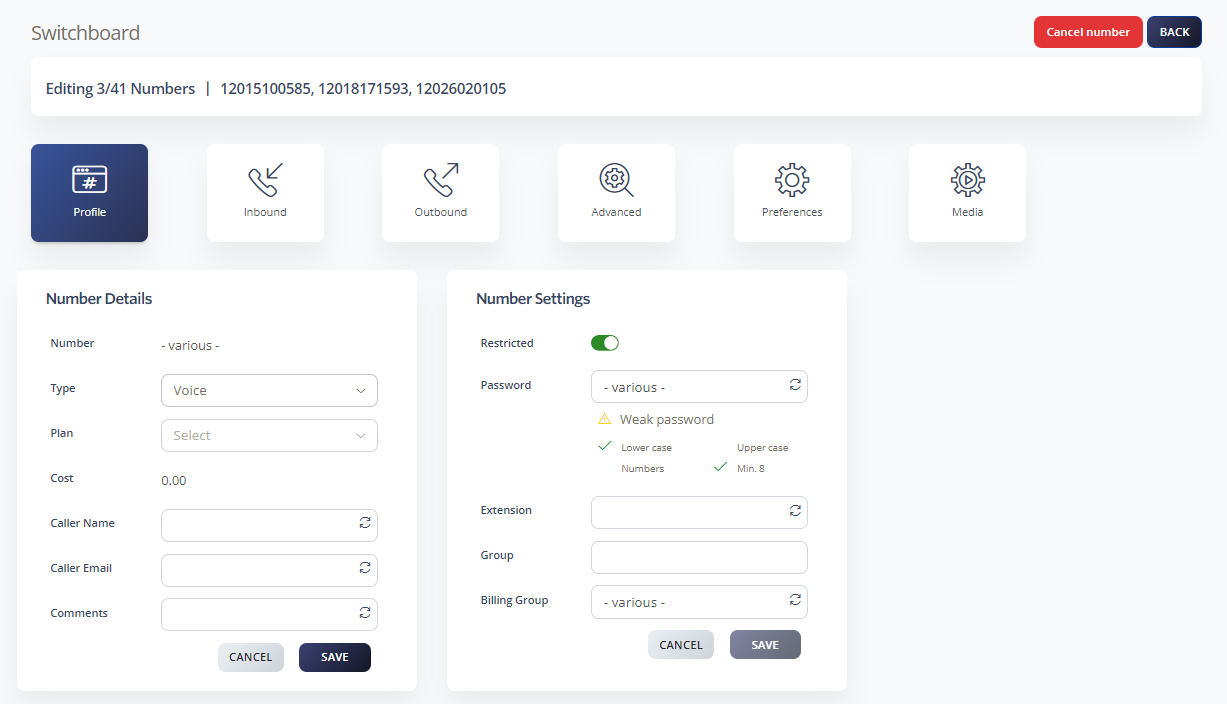The width and height of the screenshot is (1227, 704).
Task: Save the Number Details form
Action: (335, 657)
